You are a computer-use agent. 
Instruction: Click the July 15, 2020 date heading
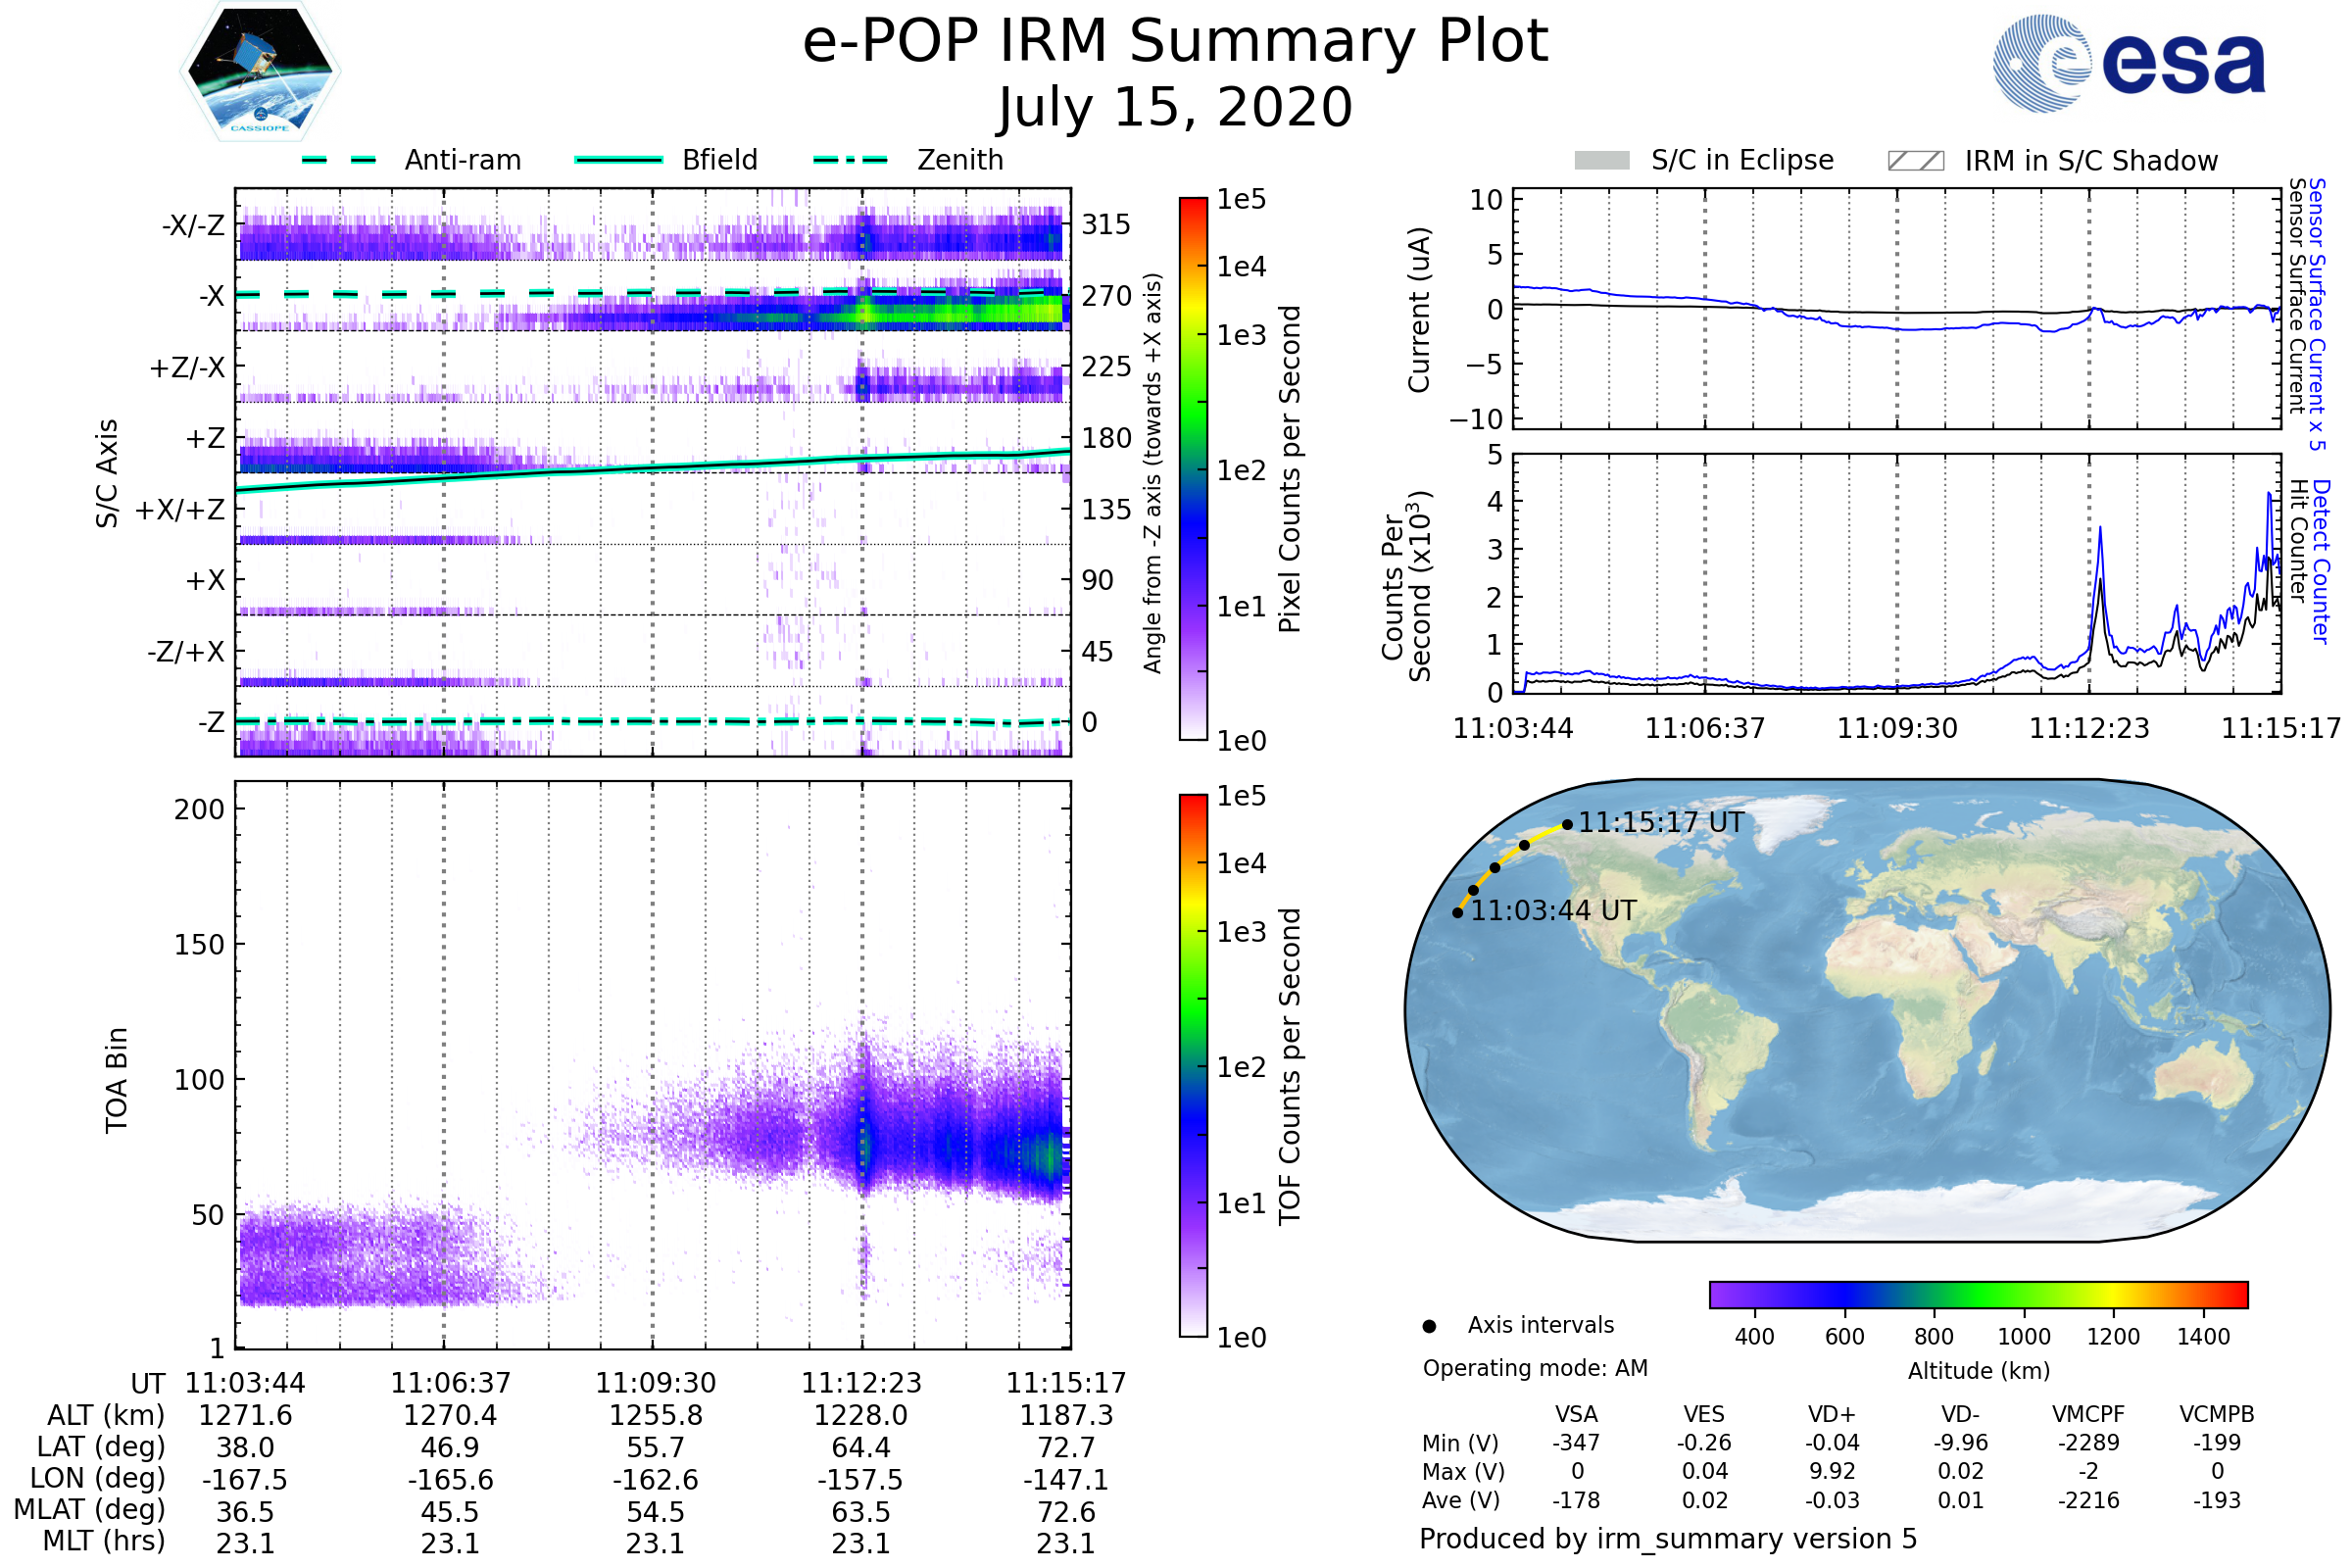[1175, 108]
